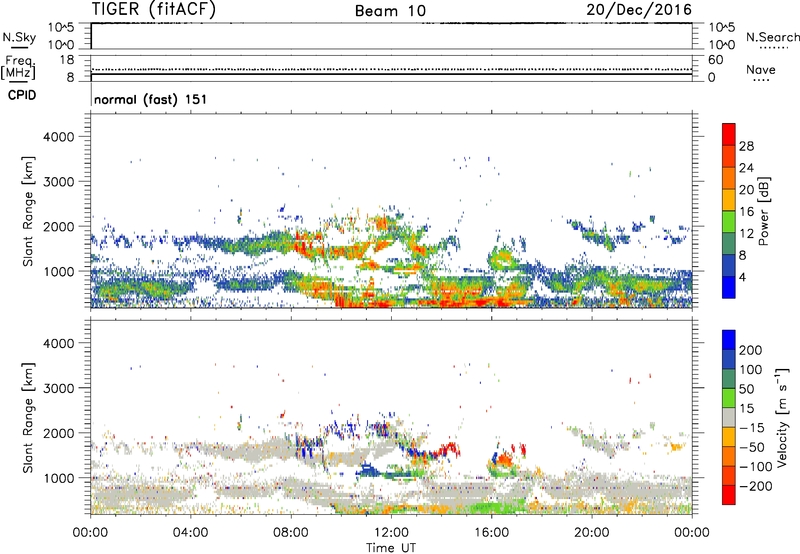Click the Velocity [m s-1] colorbar title
Viewport: 800px width, 554px height.
click(x=782, y=417)
